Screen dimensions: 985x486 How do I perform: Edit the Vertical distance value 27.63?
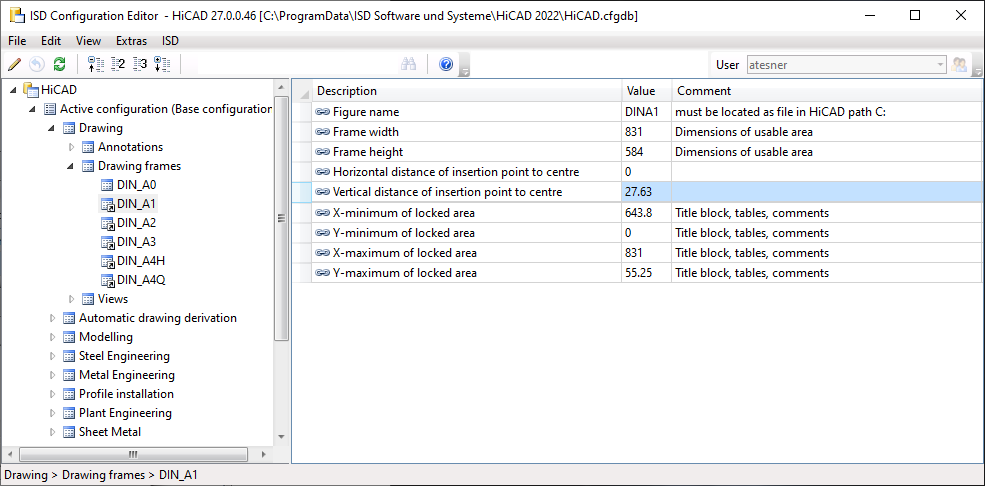click(x=647, y=192)
